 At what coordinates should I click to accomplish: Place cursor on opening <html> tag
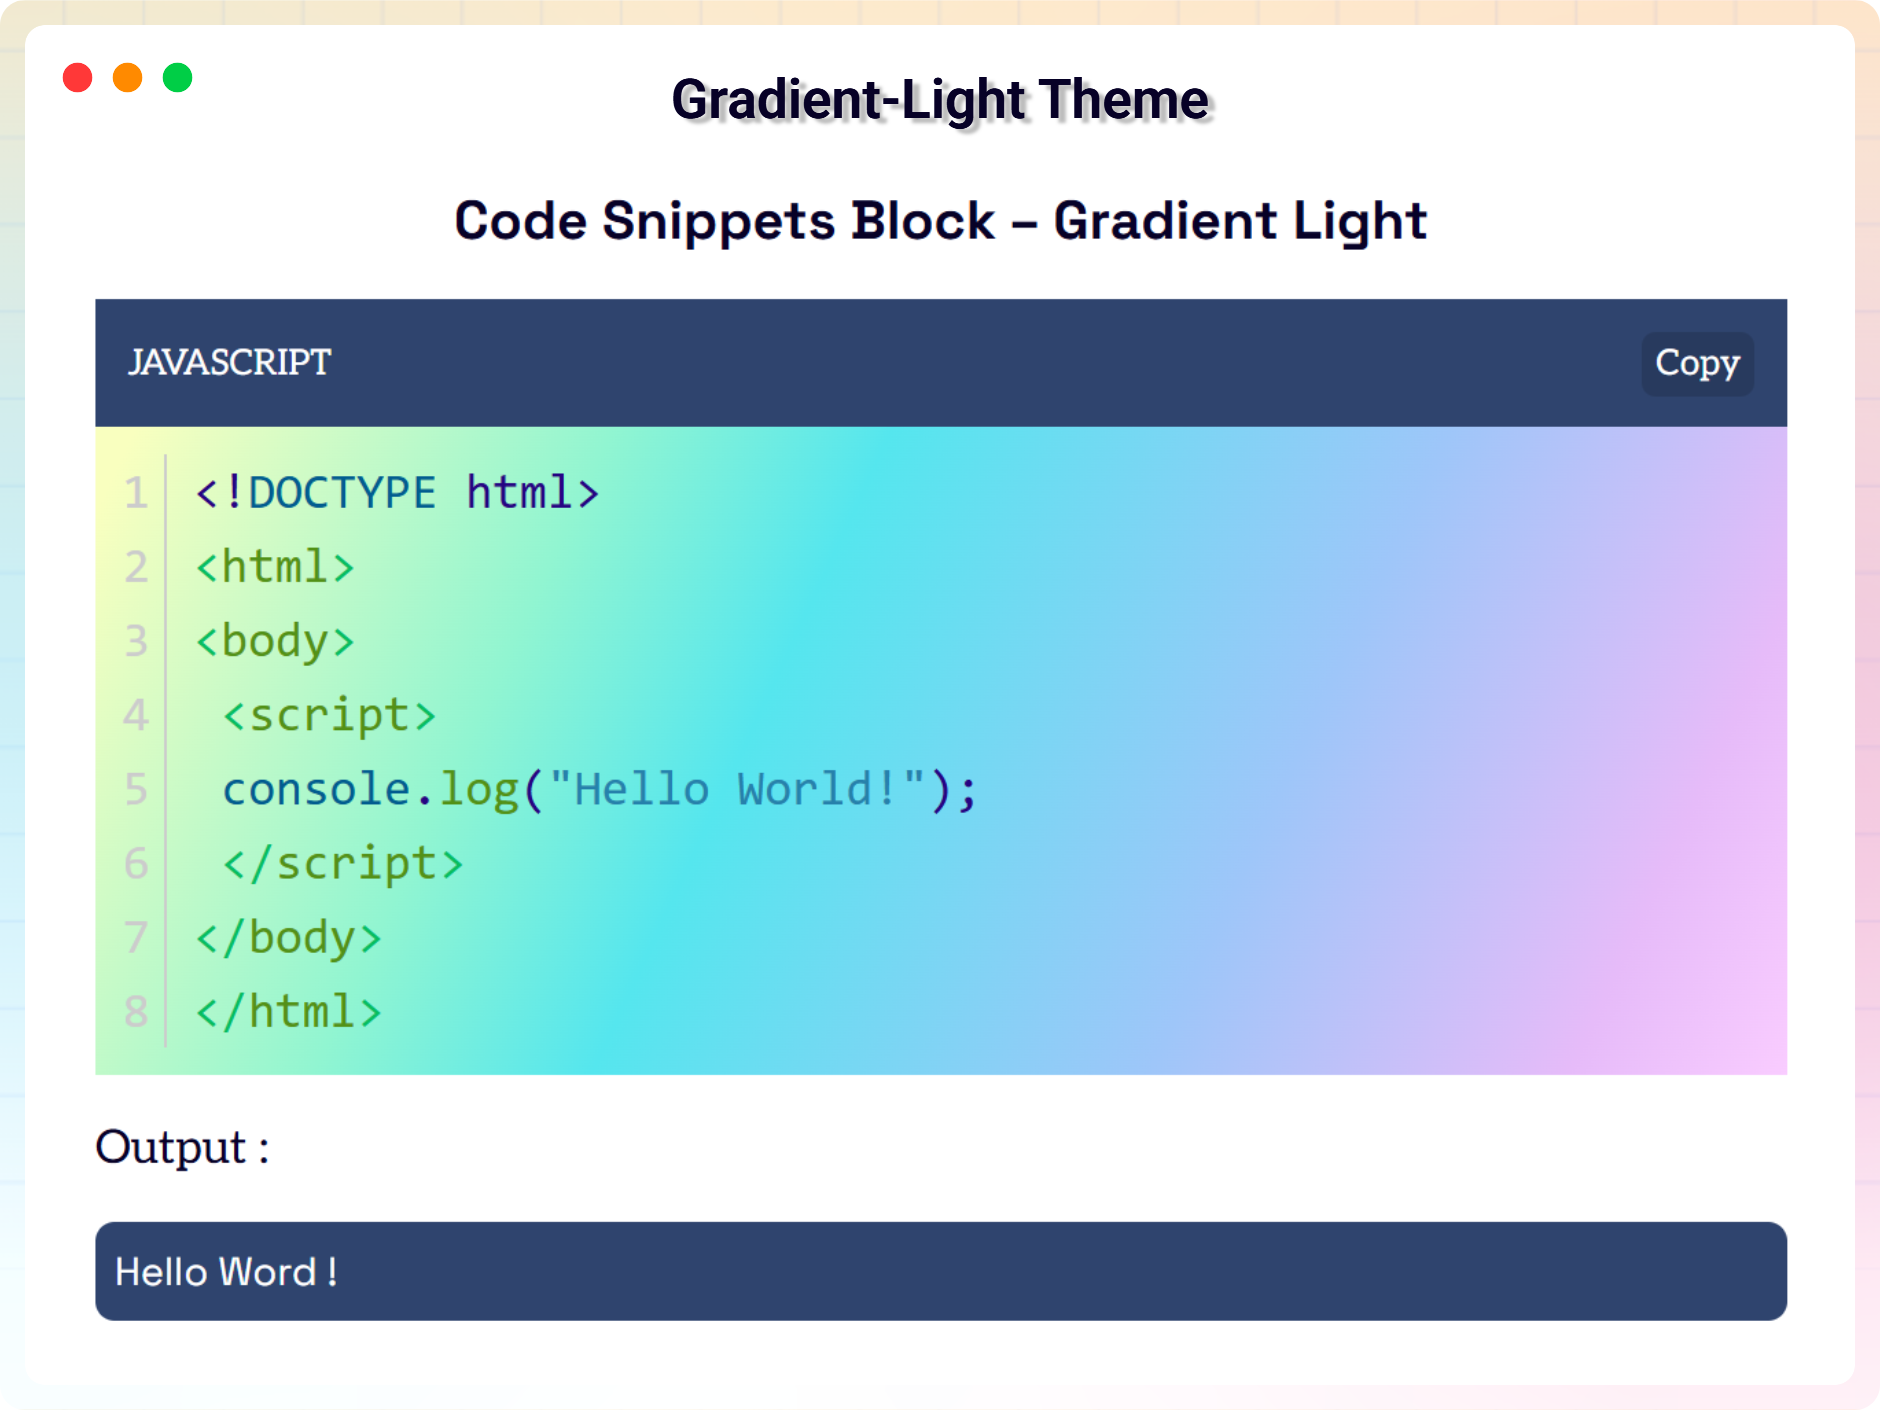pos(275,567)
